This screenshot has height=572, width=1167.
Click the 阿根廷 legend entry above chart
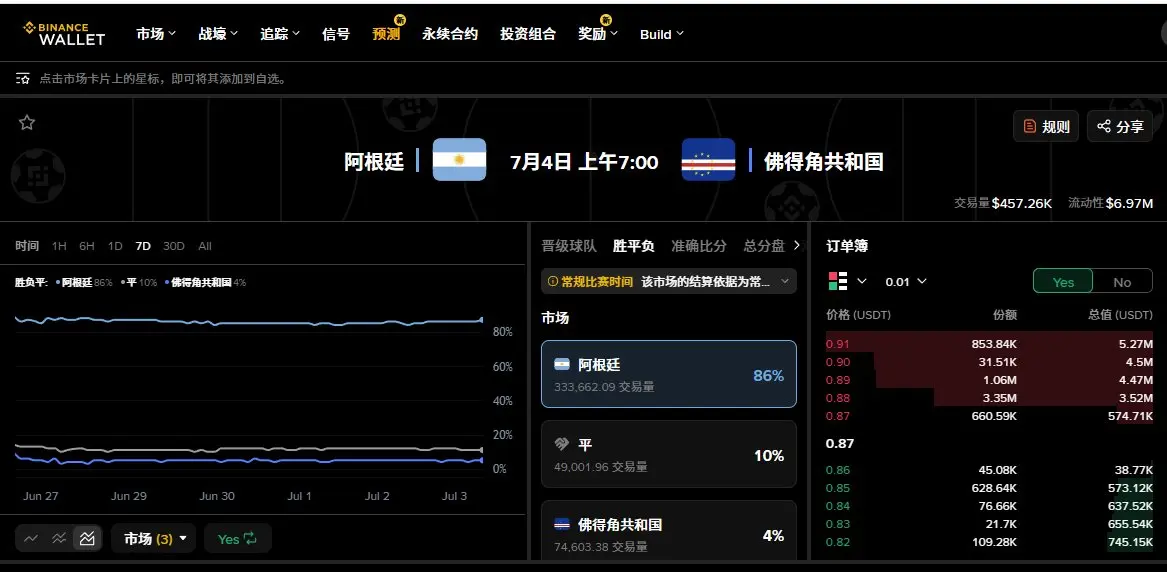[83, 283]
